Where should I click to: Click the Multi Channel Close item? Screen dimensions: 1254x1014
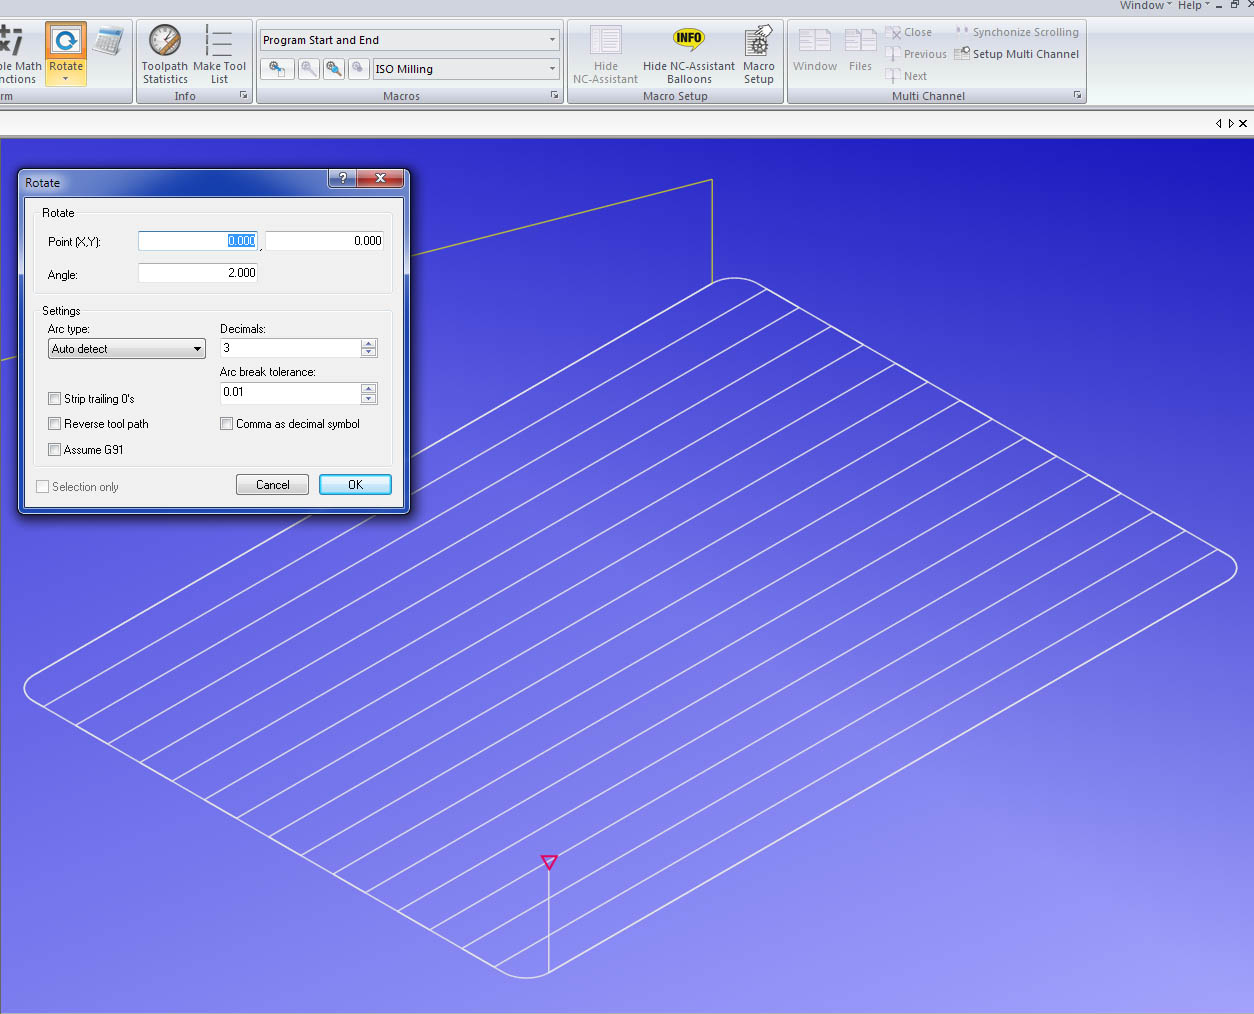tap(909, 32)
